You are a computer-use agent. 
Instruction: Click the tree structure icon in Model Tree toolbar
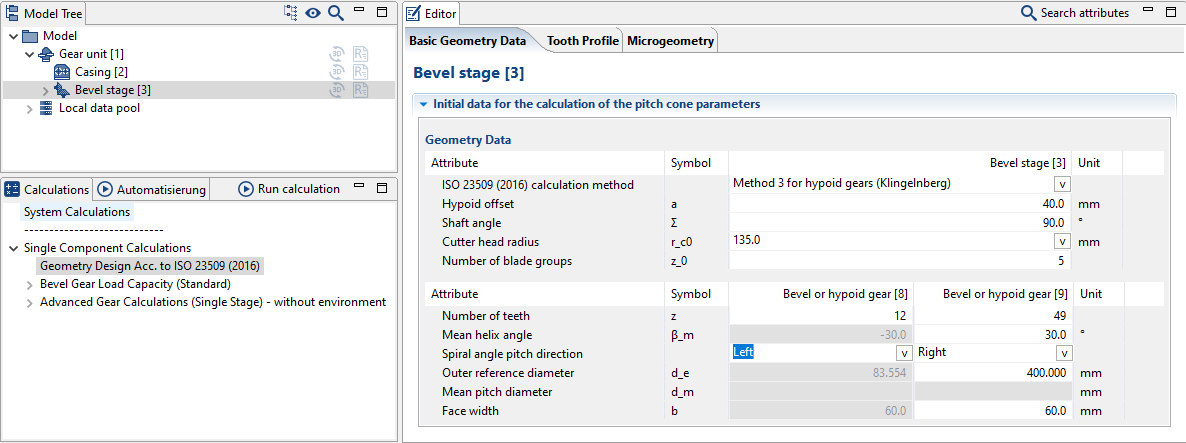click(x=291, y=13)
